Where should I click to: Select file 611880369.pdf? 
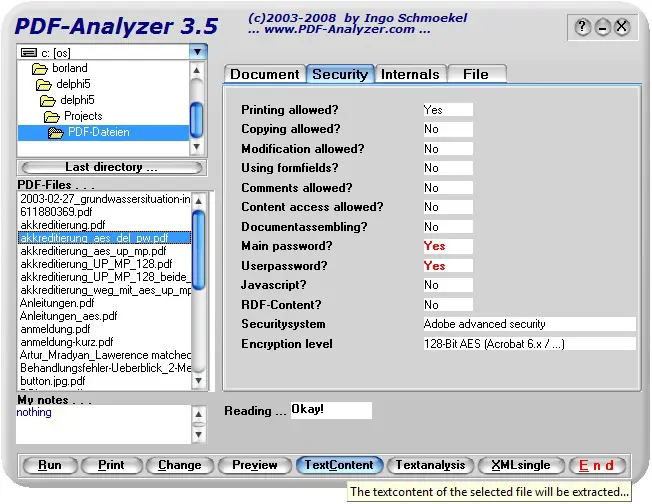coord(105,212)
